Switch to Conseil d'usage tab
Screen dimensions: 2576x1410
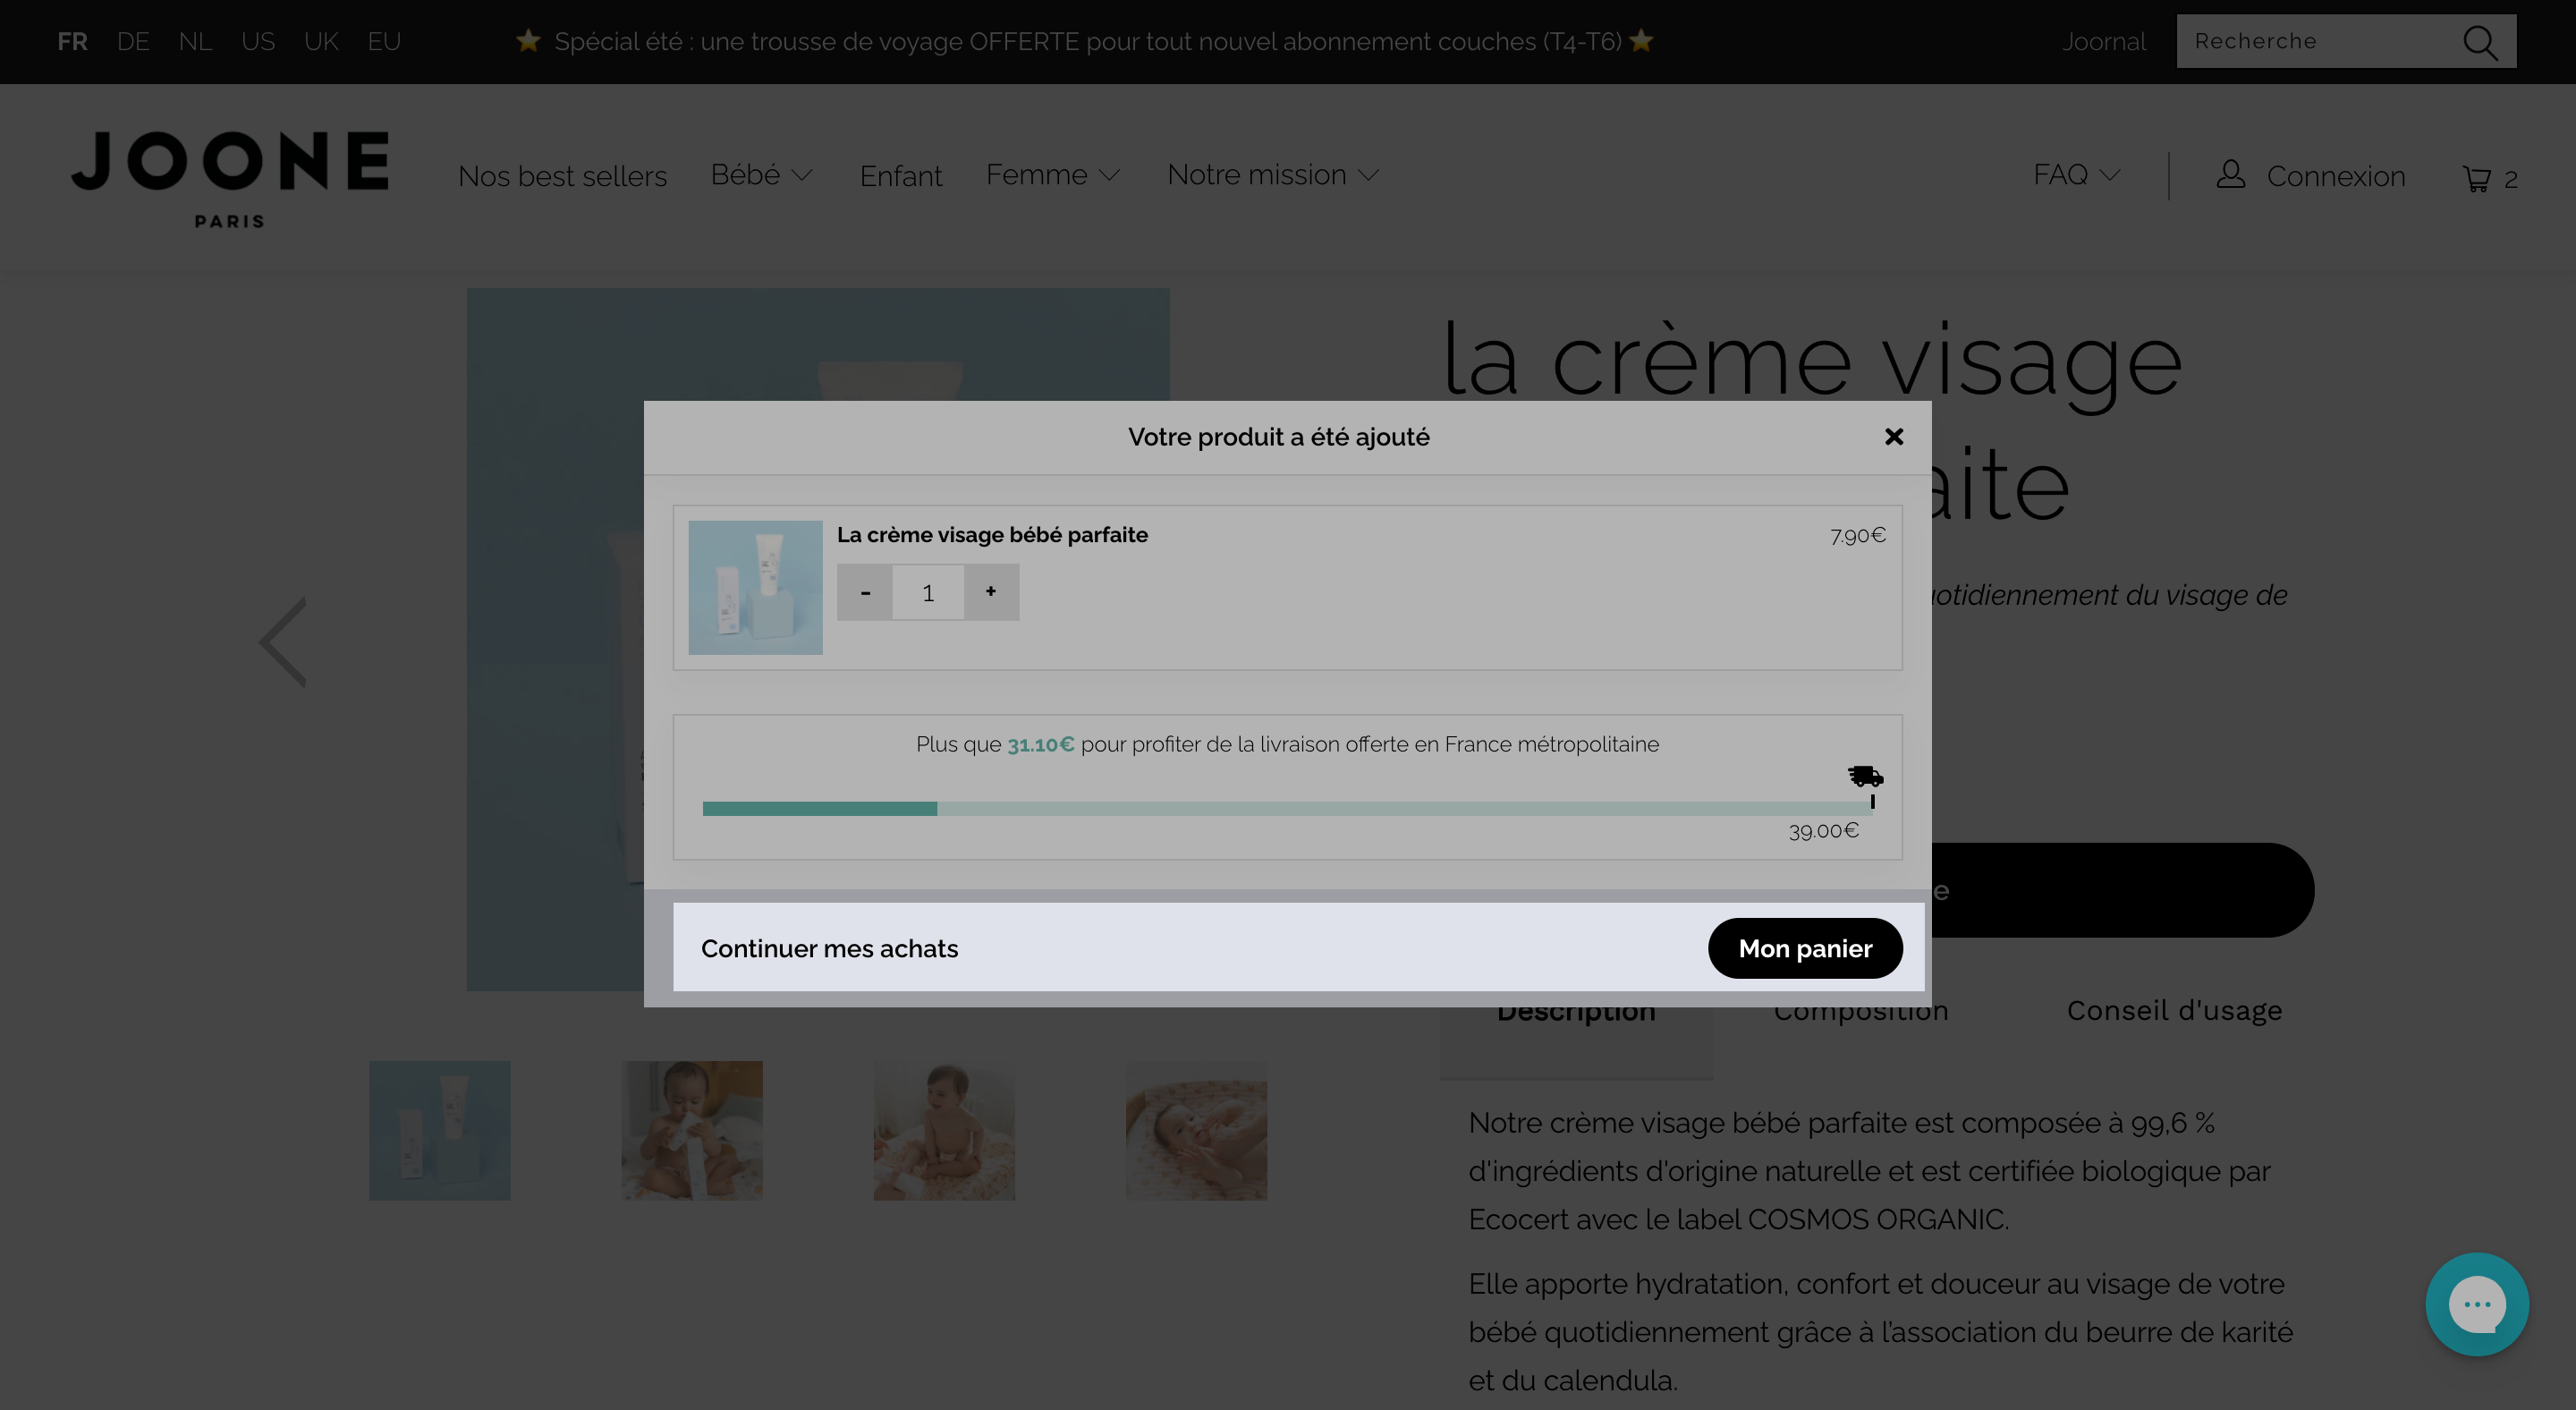coord(2174,1011)
